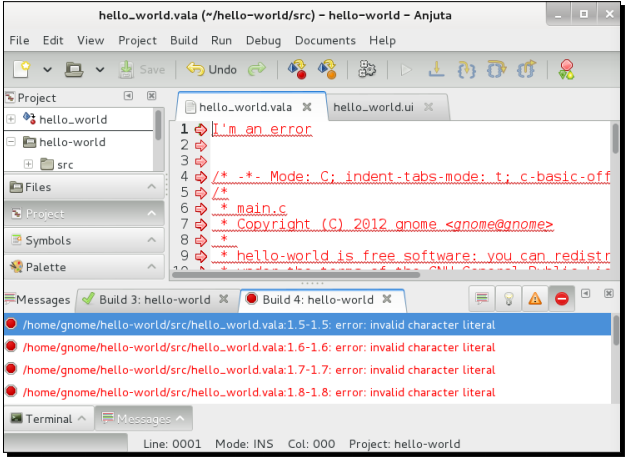Switch to the hello_world.ui tab
Viewport: 627px width, 461px height.
click(x=375, y=106)
